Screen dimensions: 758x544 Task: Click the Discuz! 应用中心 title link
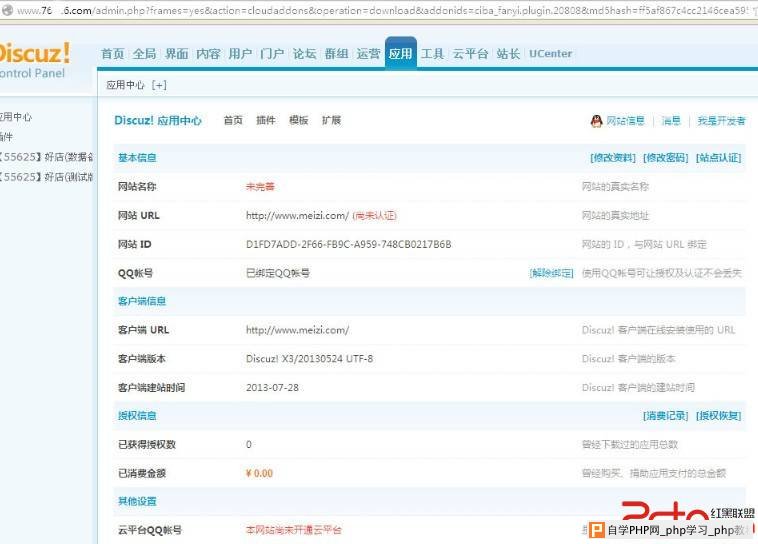(x=158, y=120)
